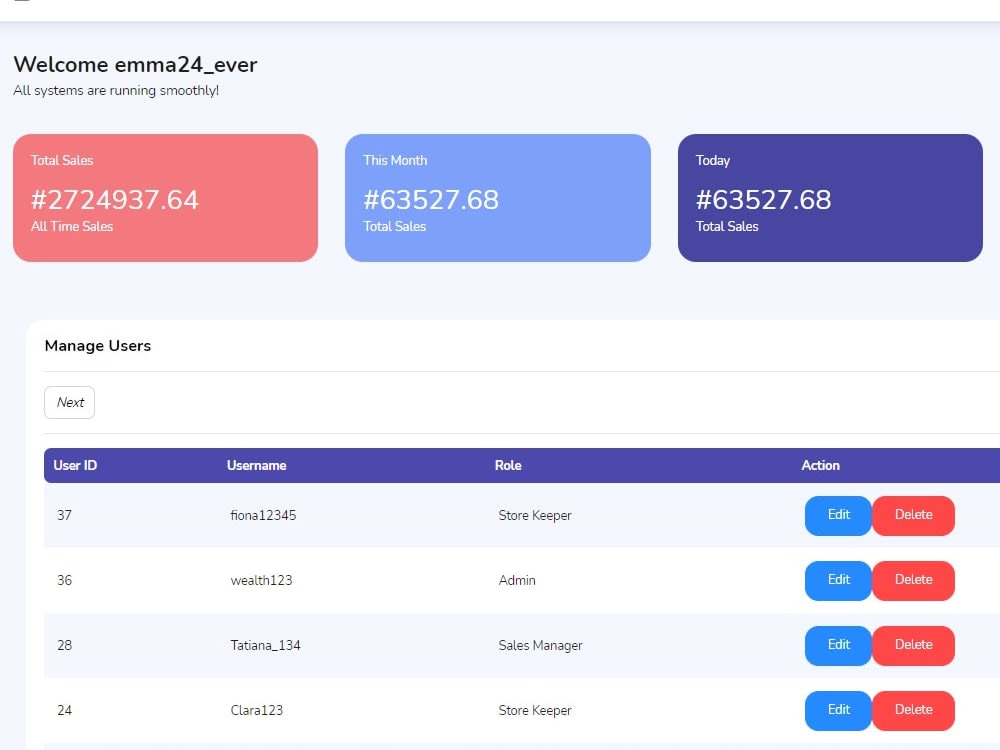Click the Action column header
The height and width of the screenshot is (750, 1000).
point(820,465)
